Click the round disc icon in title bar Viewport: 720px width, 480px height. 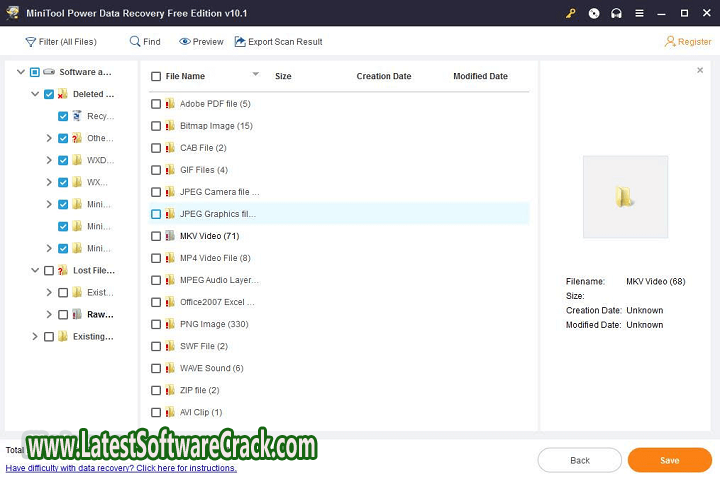pos(594,13)
